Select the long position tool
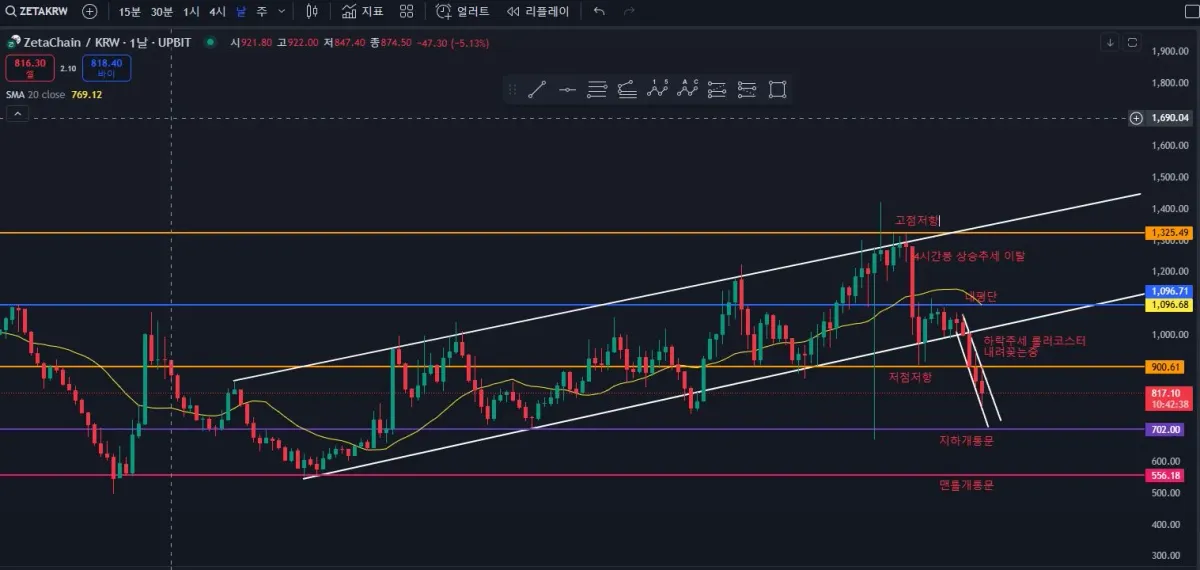The image size is (1200, 570). pos(717,90)
